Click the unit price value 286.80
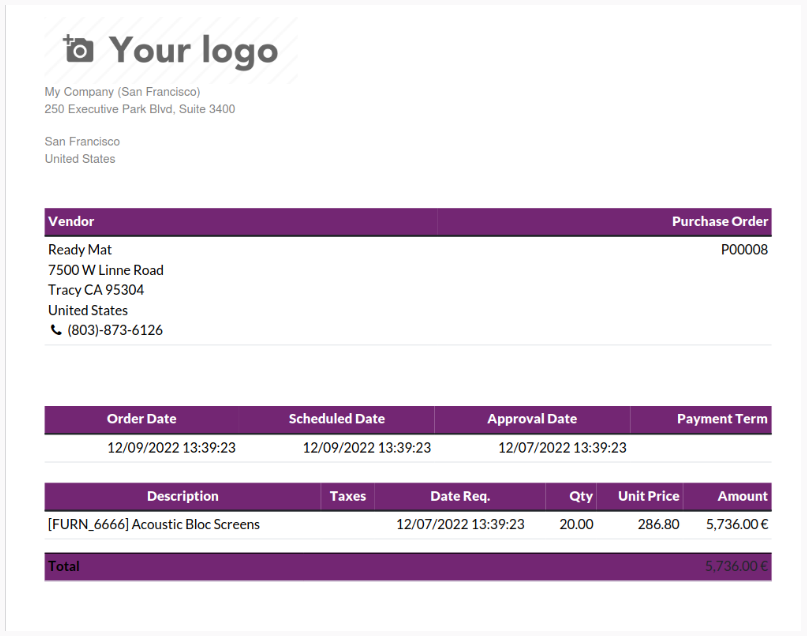The width and height of the screenshot is (807, 636). (657, 524)
